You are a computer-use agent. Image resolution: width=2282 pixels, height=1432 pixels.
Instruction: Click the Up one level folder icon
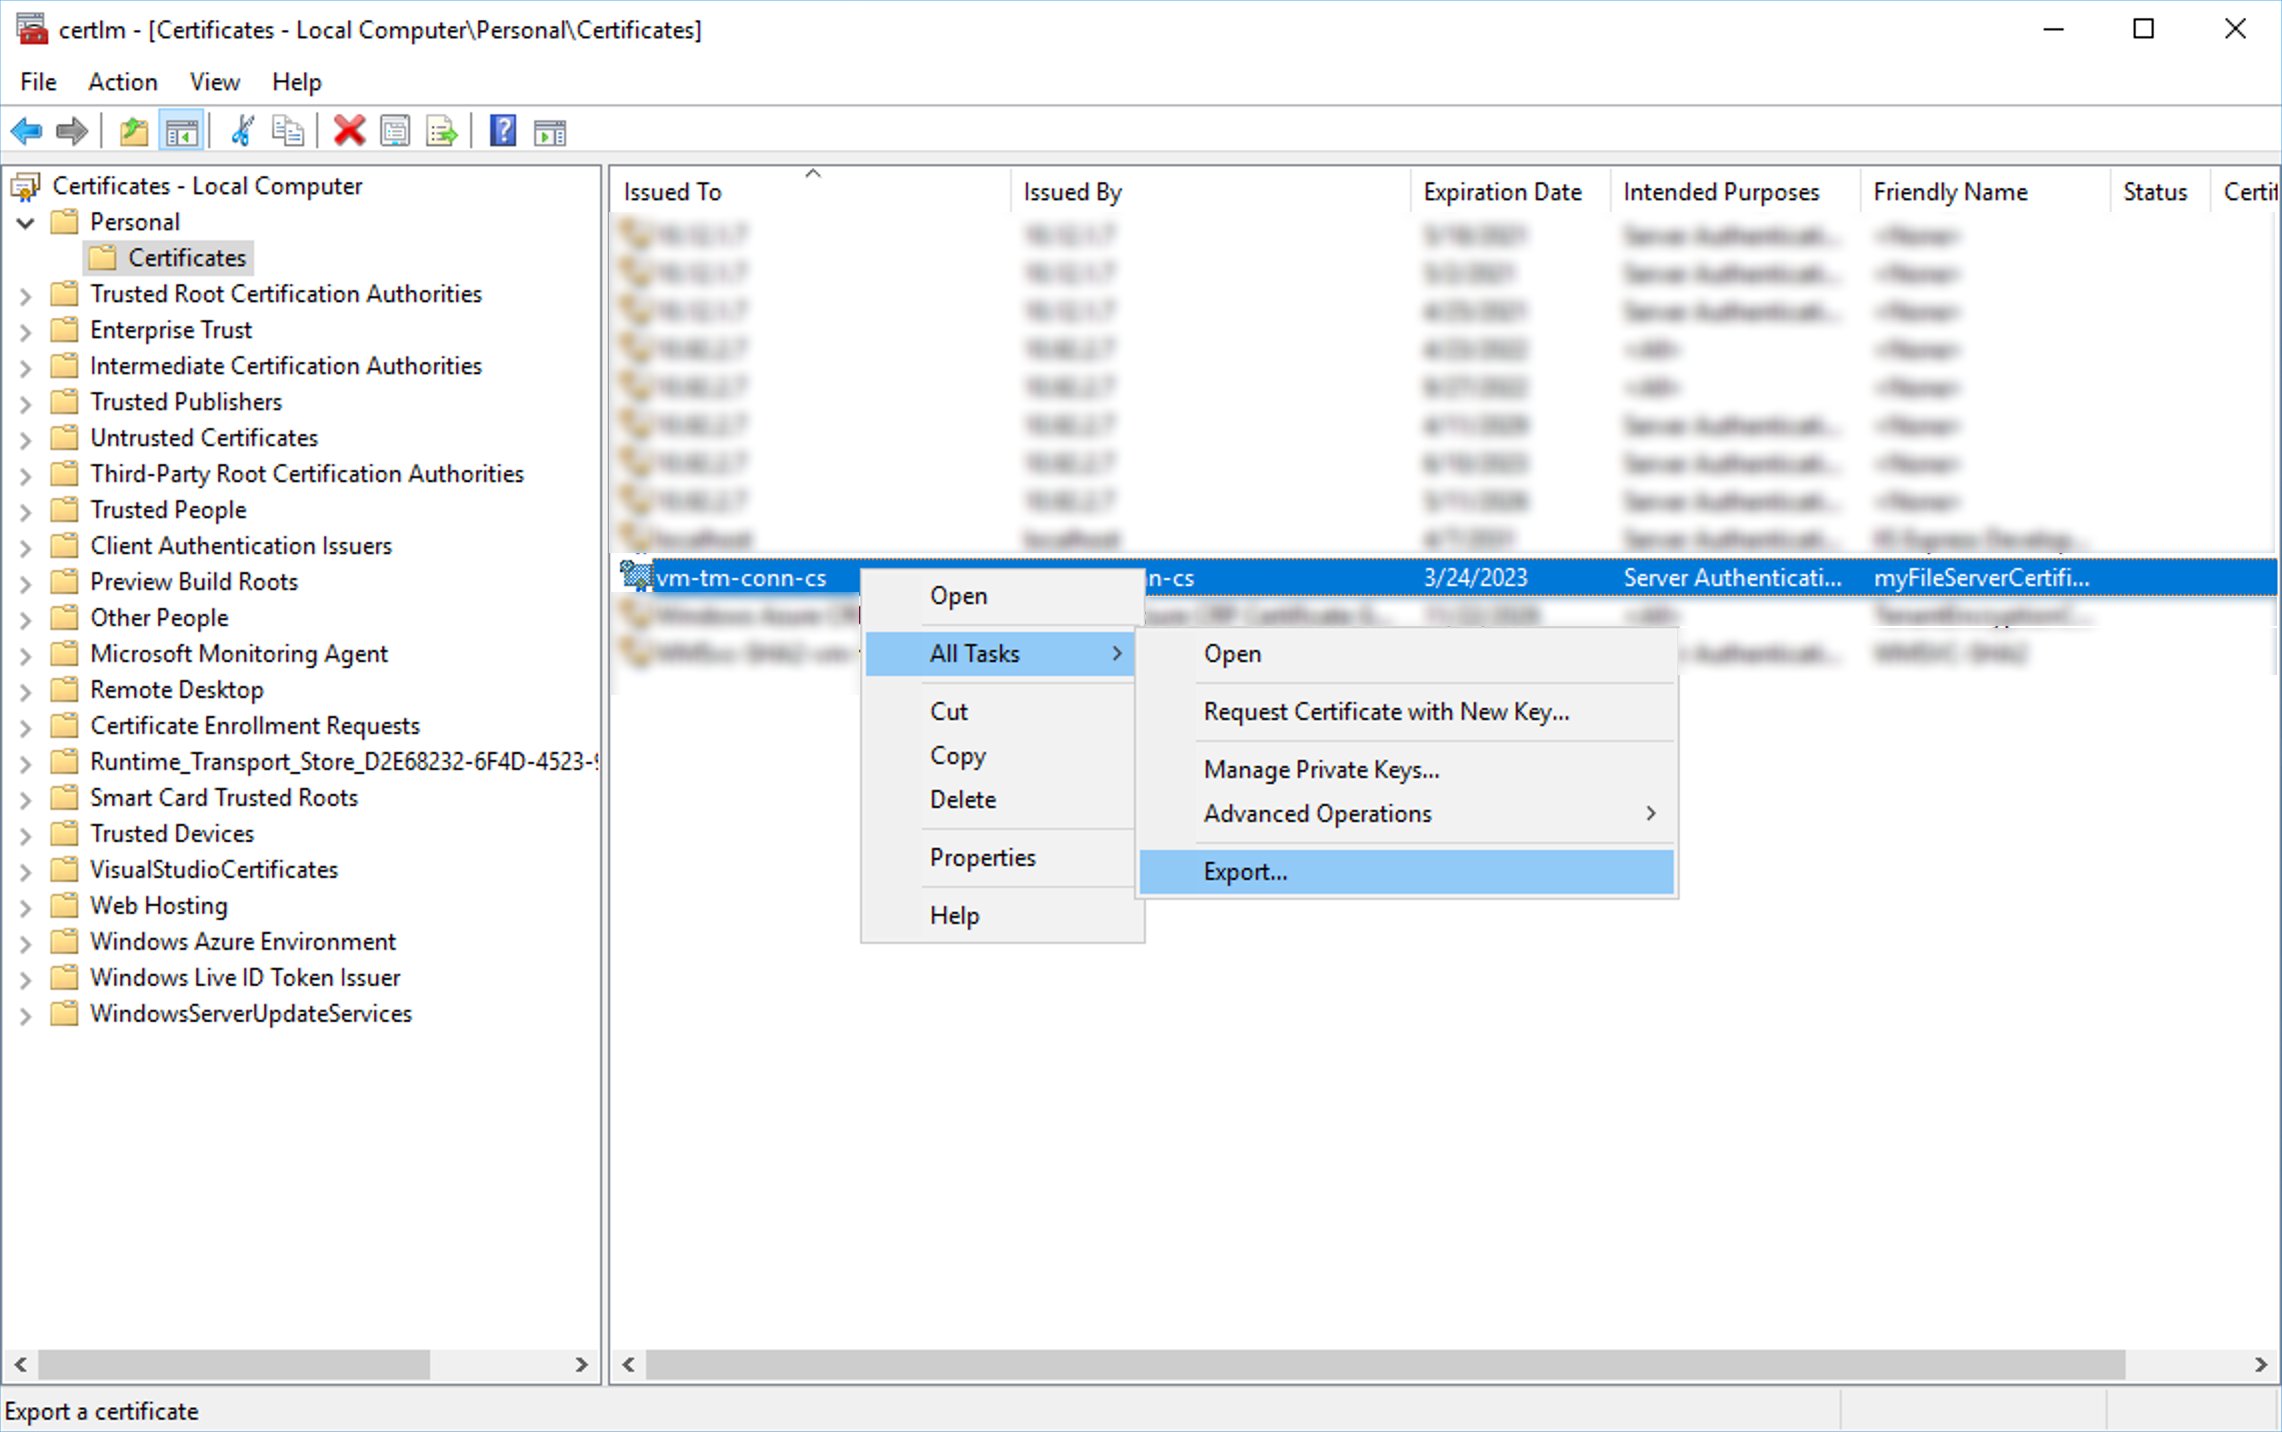[133, 131]
